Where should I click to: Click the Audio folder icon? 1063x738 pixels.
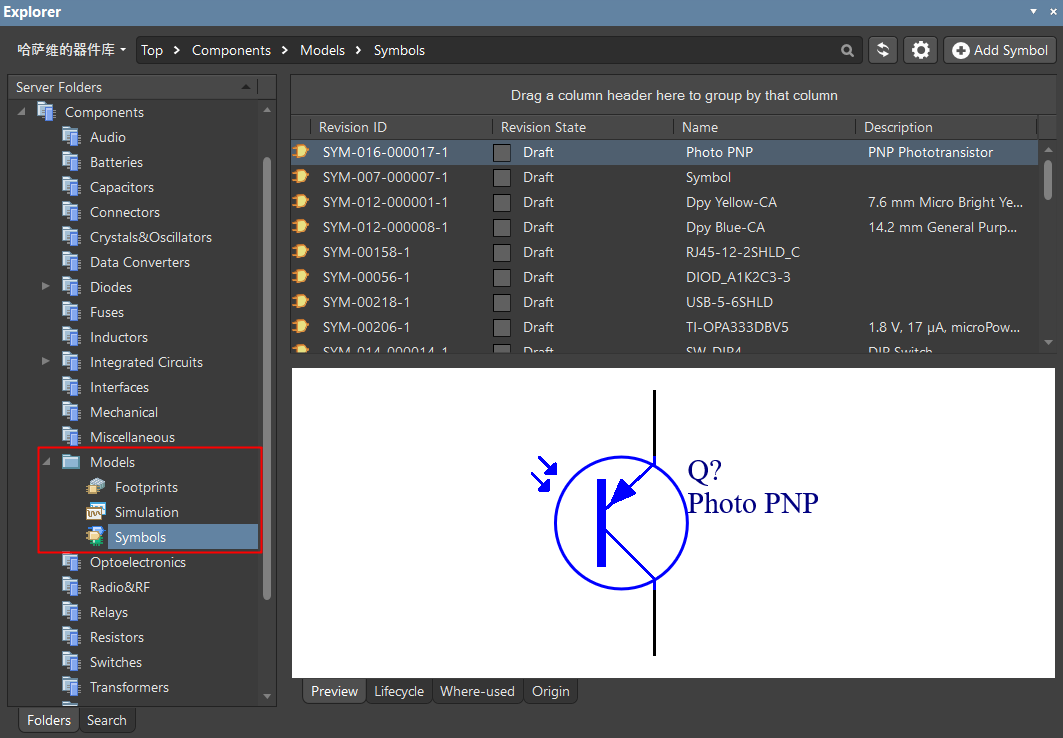point(71,137)
